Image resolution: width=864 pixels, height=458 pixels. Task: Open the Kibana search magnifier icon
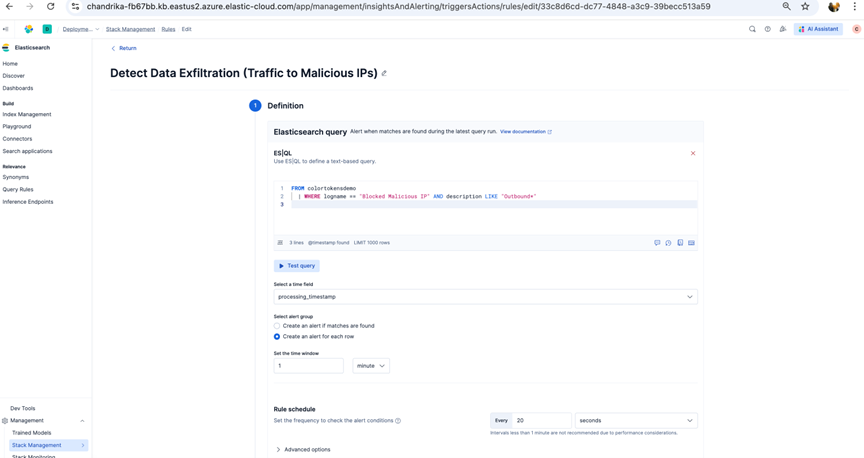pos(752,29)
